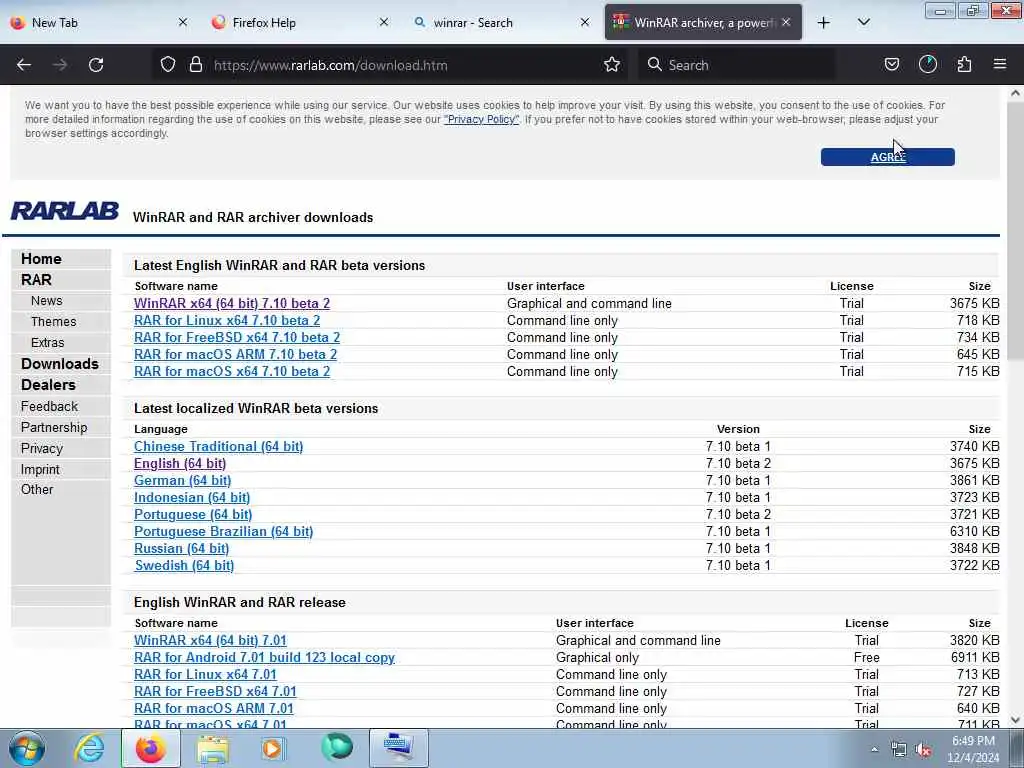Open Downloads in the sidebar

click(x=59, y=364)
